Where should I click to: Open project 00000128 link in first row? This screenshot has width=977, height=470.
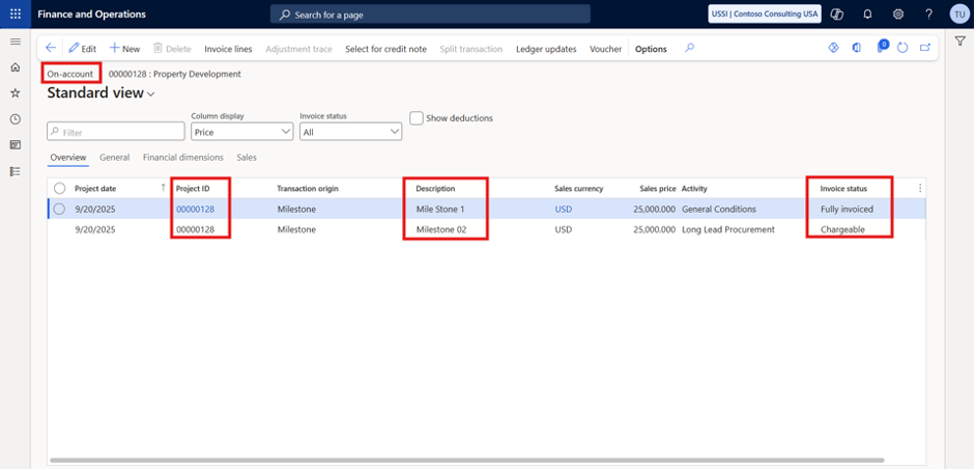click(195, 209)
